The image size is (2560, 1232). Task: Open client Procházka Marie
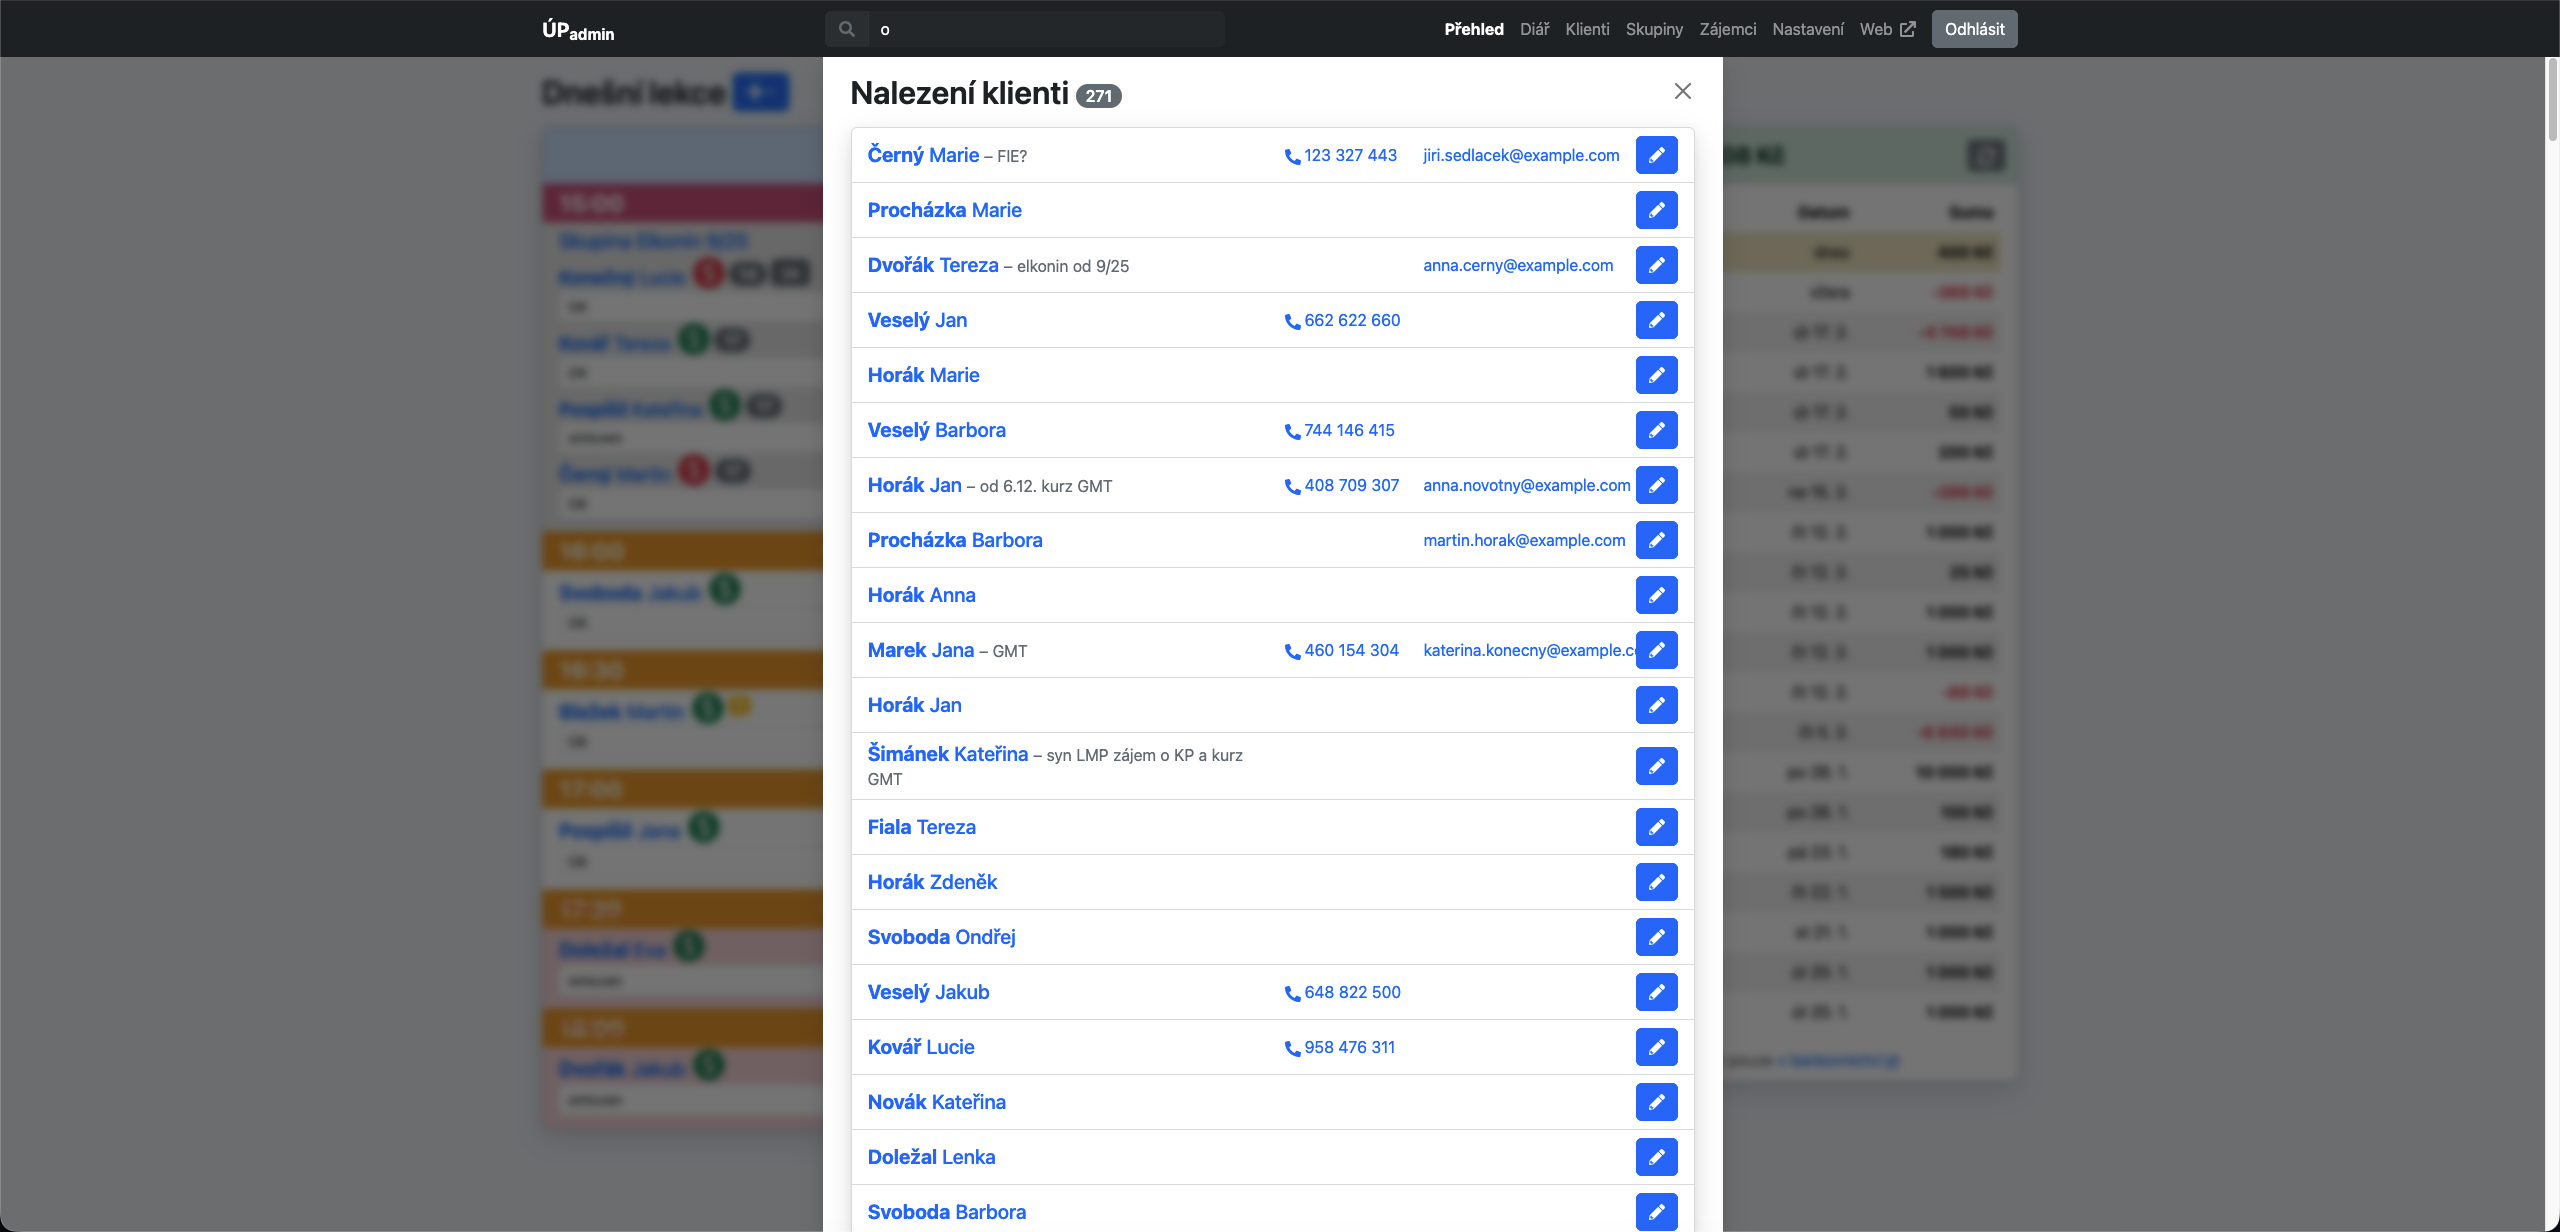(944, 210)
